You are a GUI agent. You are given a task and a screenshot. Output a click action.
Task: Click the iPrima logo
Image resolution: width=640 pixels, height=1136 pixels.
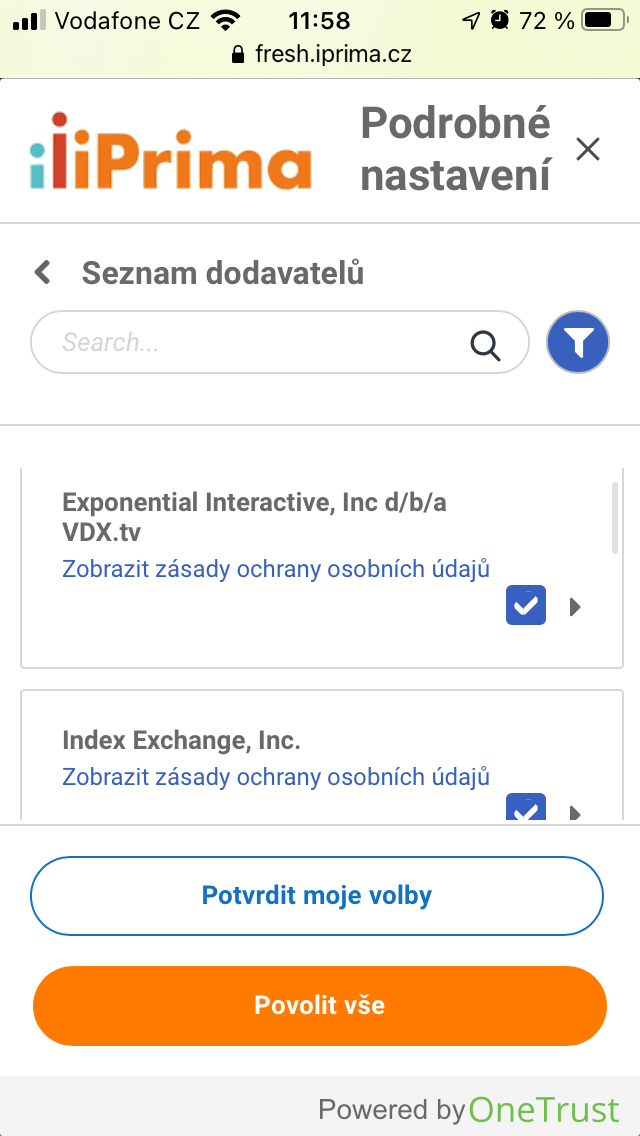point(171,152)
